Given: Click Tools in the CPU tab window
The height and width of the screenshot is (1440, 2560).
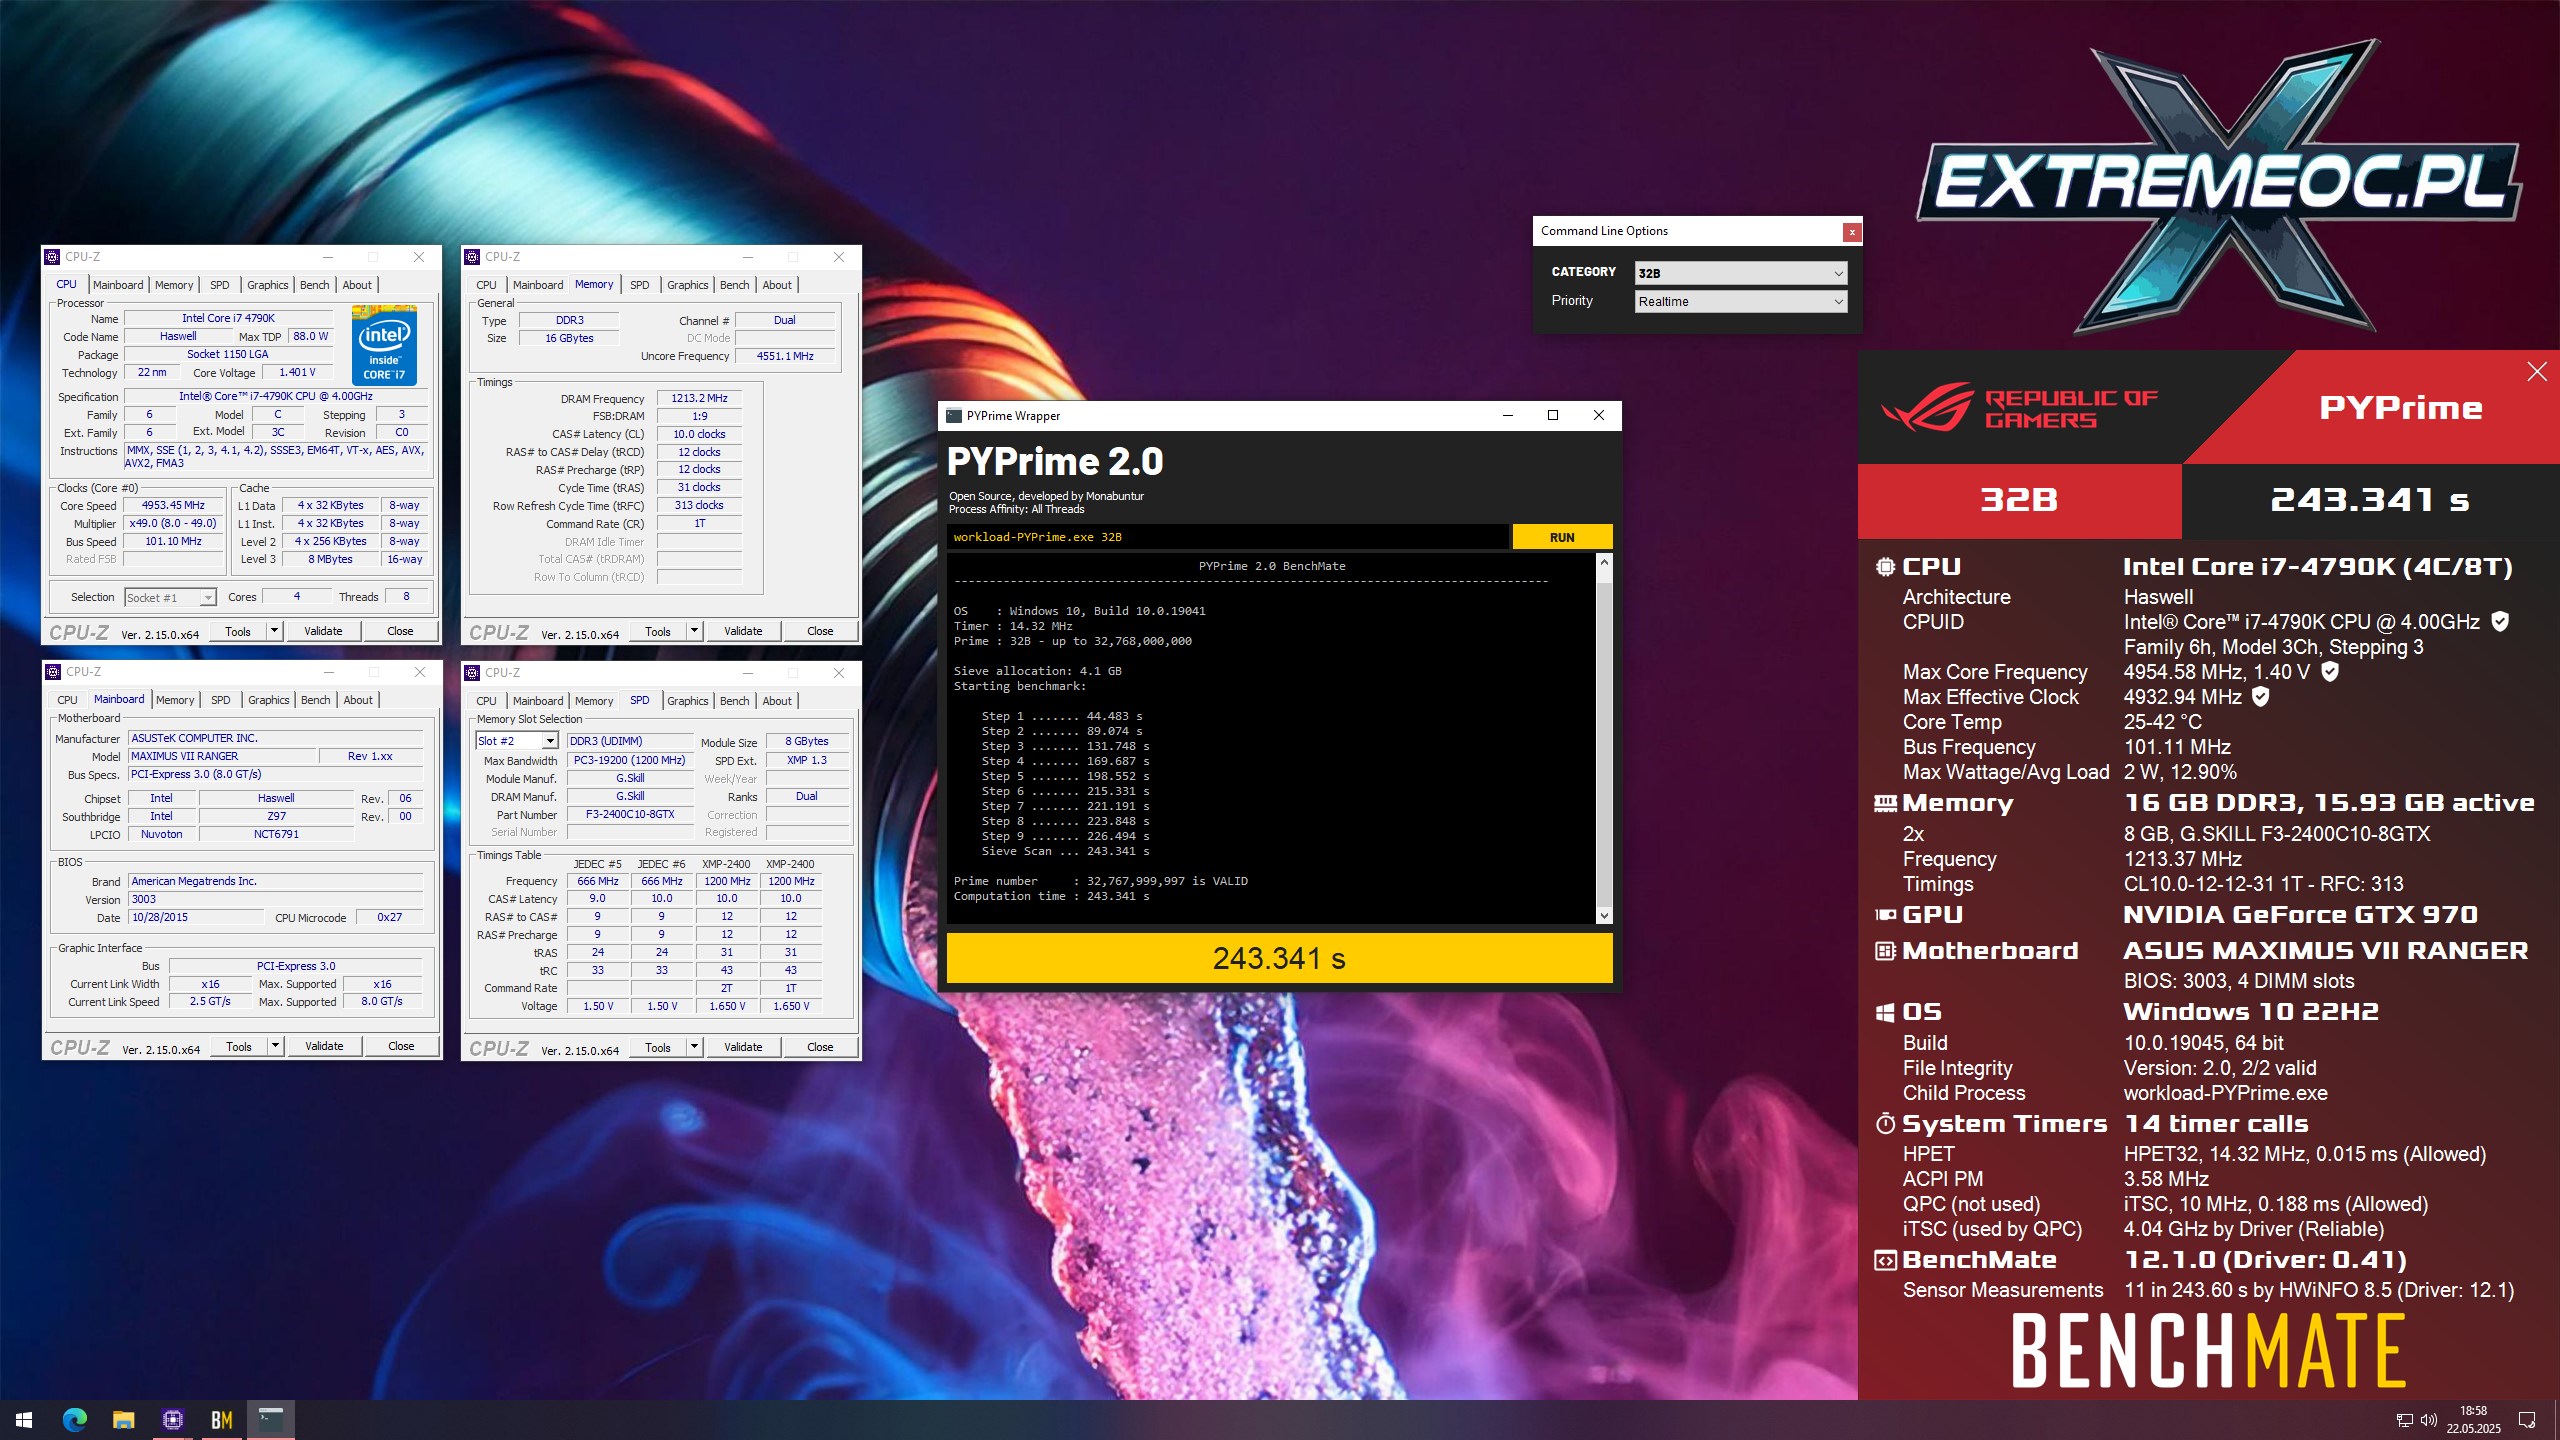Looking at the screenshot, I should point(238,631).
